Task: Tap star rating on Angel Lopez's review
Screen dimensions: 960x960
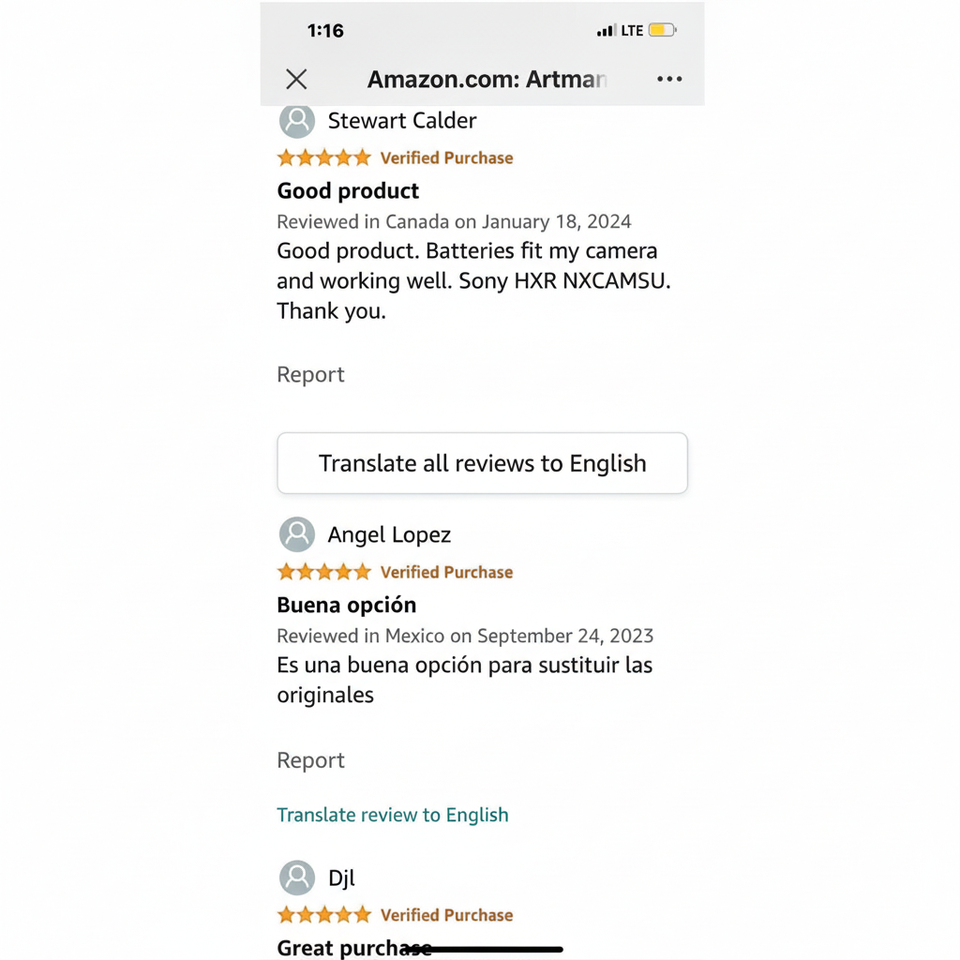Action: click(324, 572)
